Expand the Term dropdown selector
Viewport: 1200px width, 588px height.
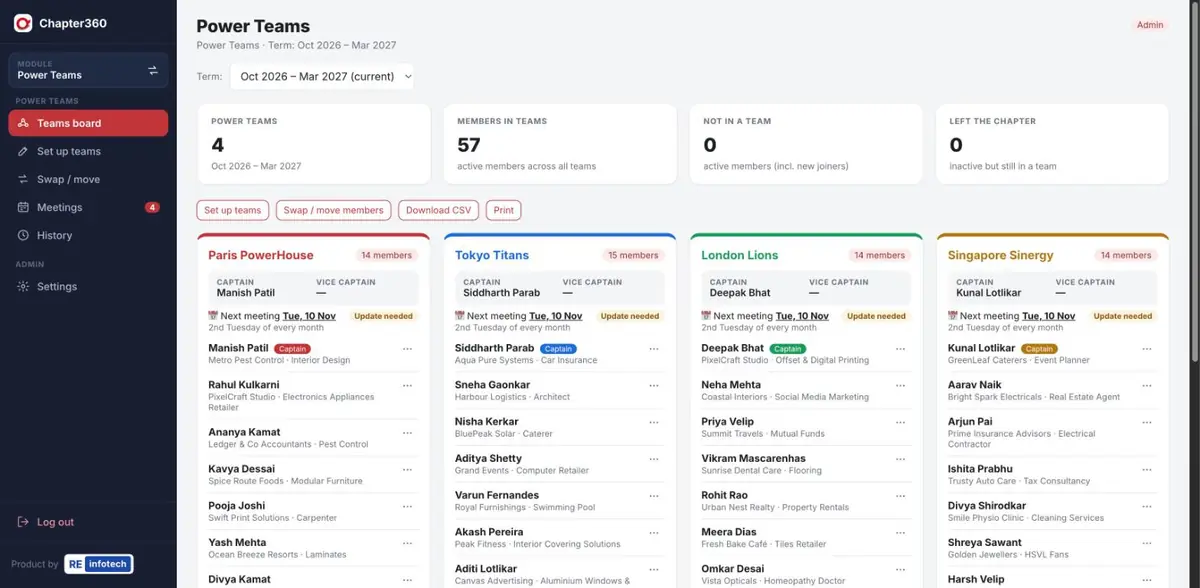322,76
